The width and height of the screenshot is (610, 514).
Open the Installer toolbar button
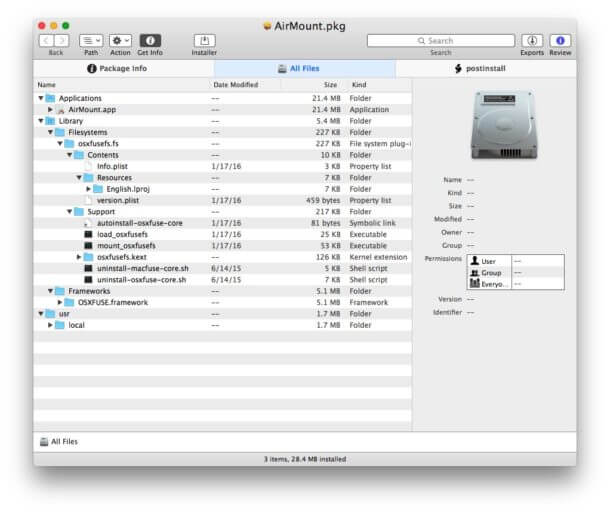click(x=204, y=41)
